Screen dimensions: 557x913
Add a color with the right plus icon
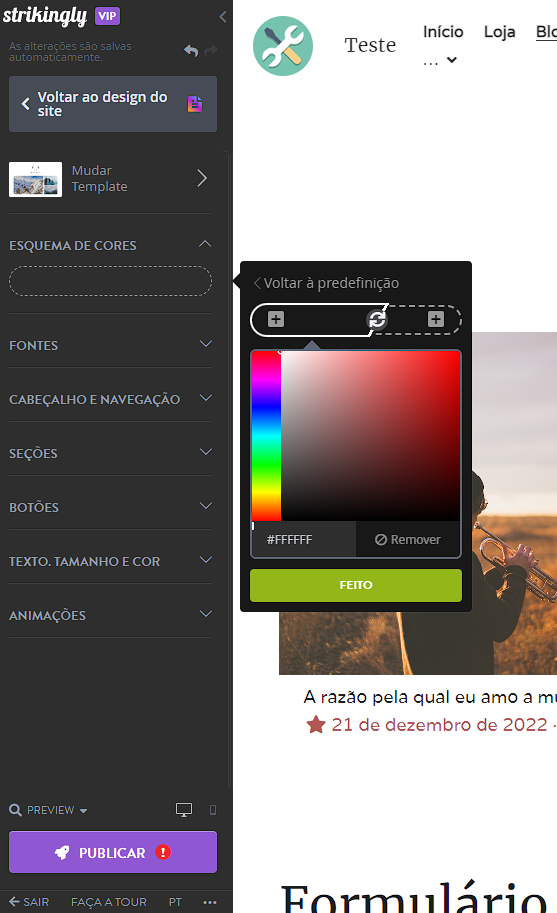436,319
